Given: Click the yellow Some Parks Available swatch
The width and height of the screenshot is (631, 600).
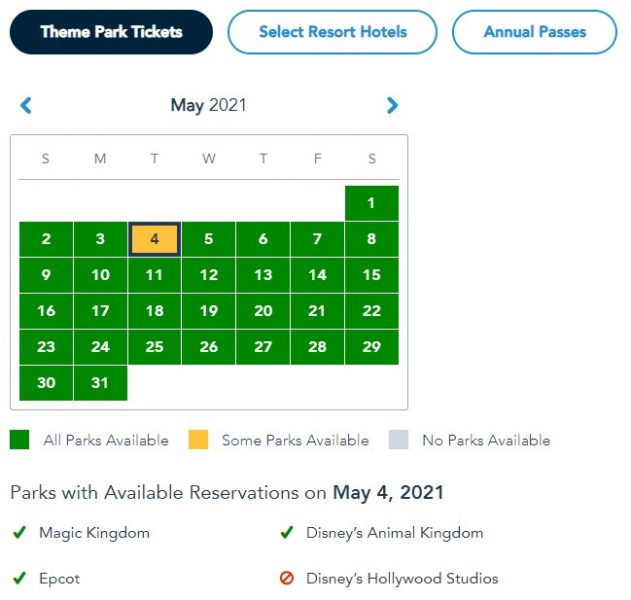Looking at the screenshot, I should pos(198,439).
